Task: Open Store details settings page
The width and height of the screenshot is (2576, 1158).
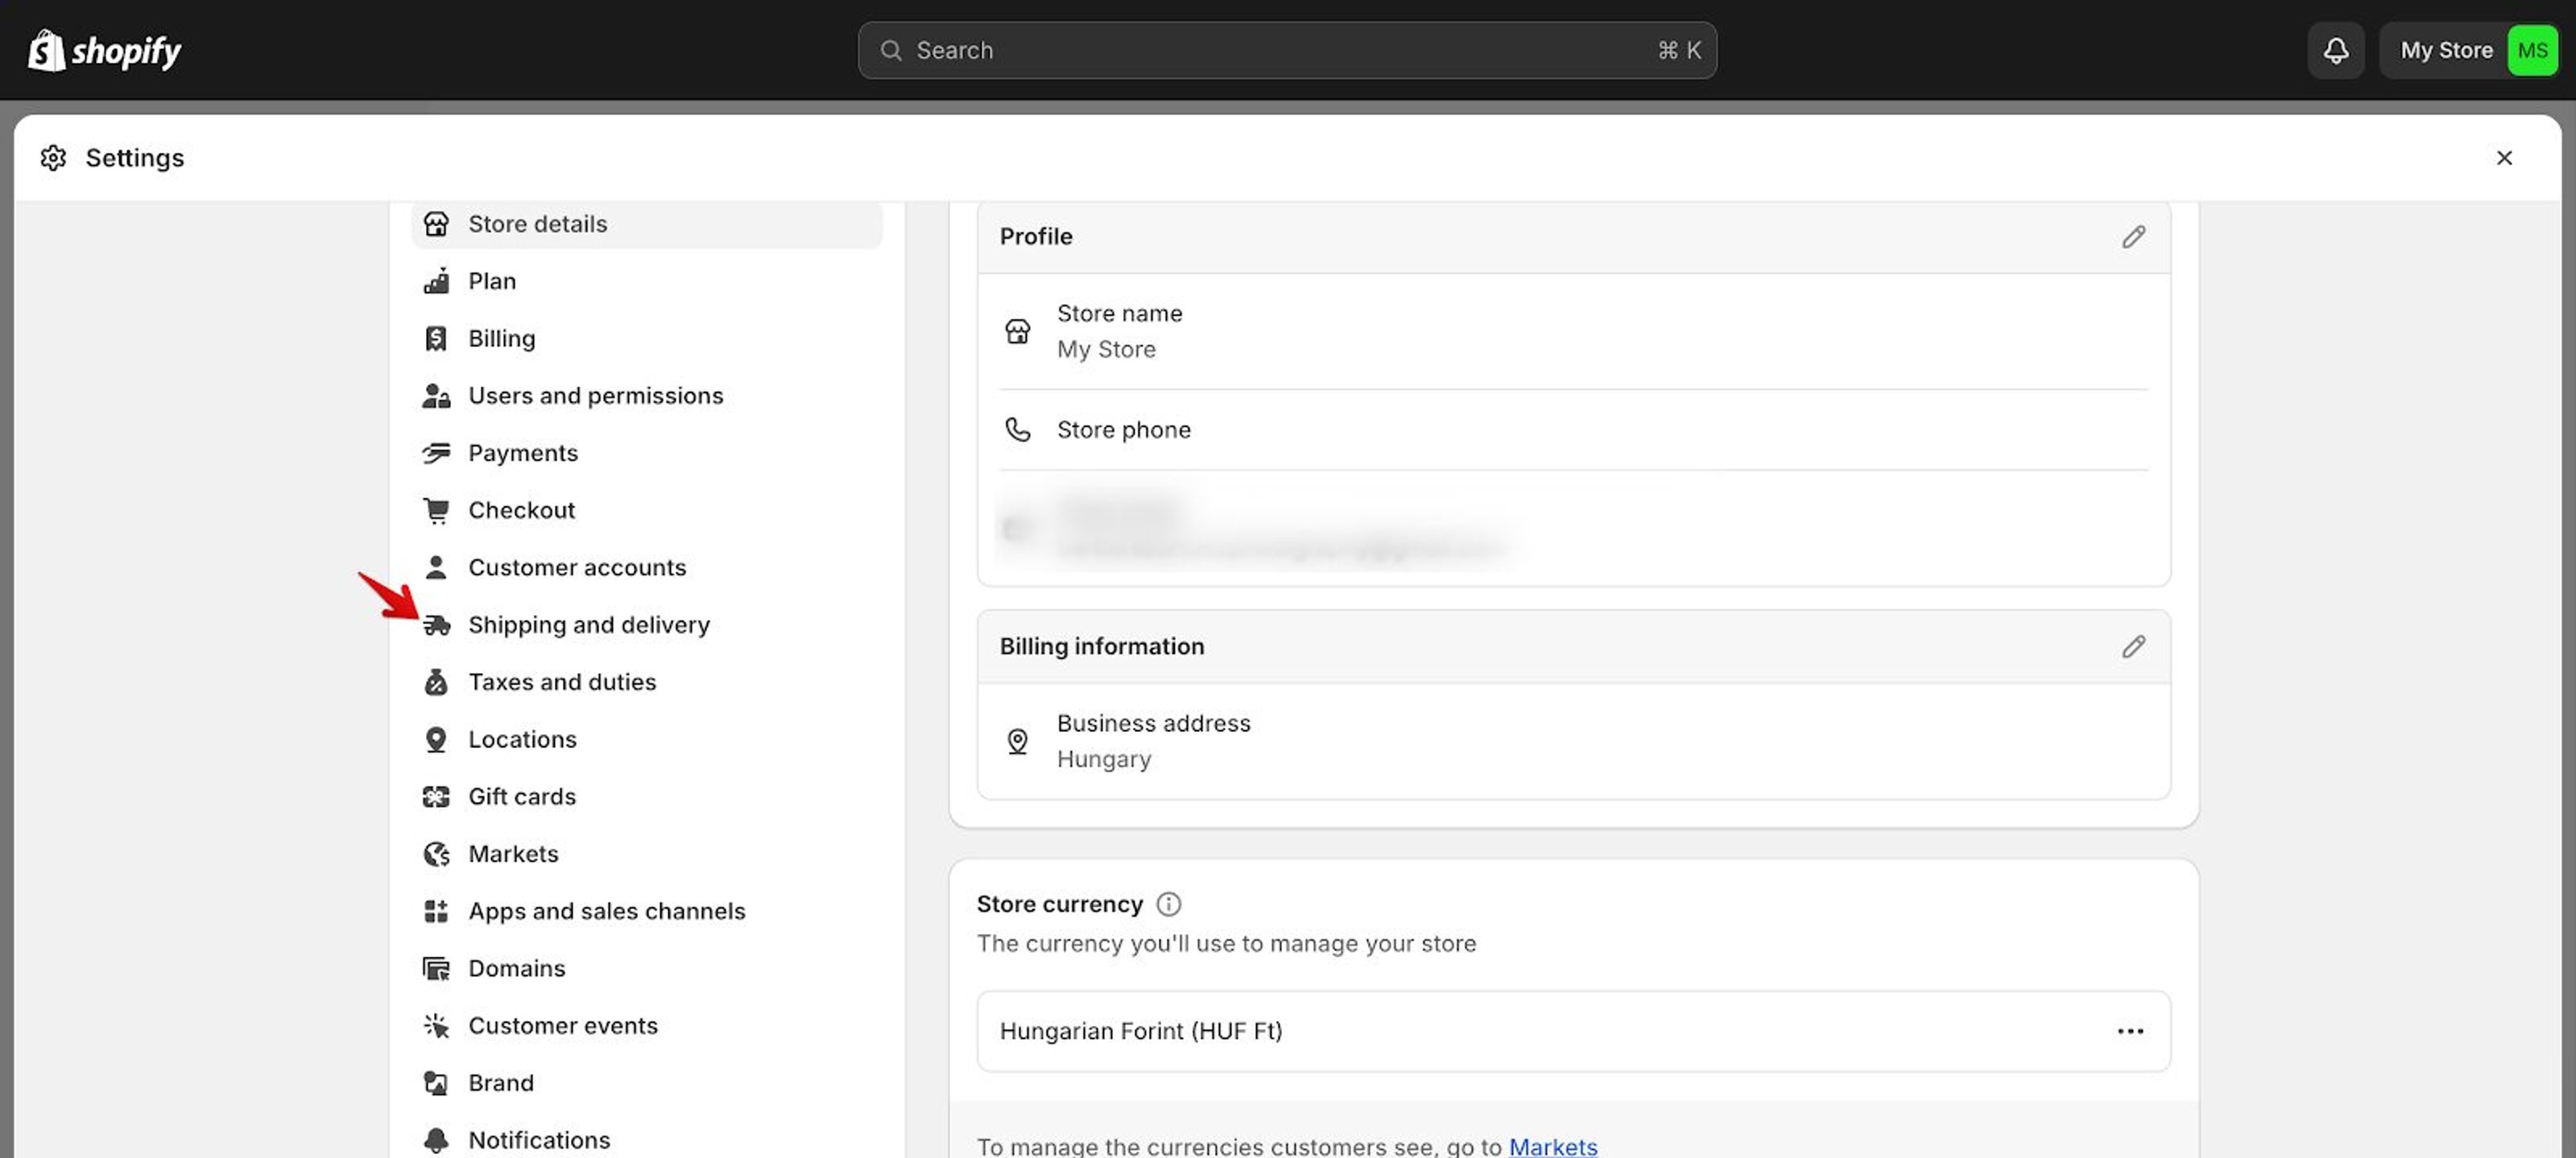Action: point(647,224)
